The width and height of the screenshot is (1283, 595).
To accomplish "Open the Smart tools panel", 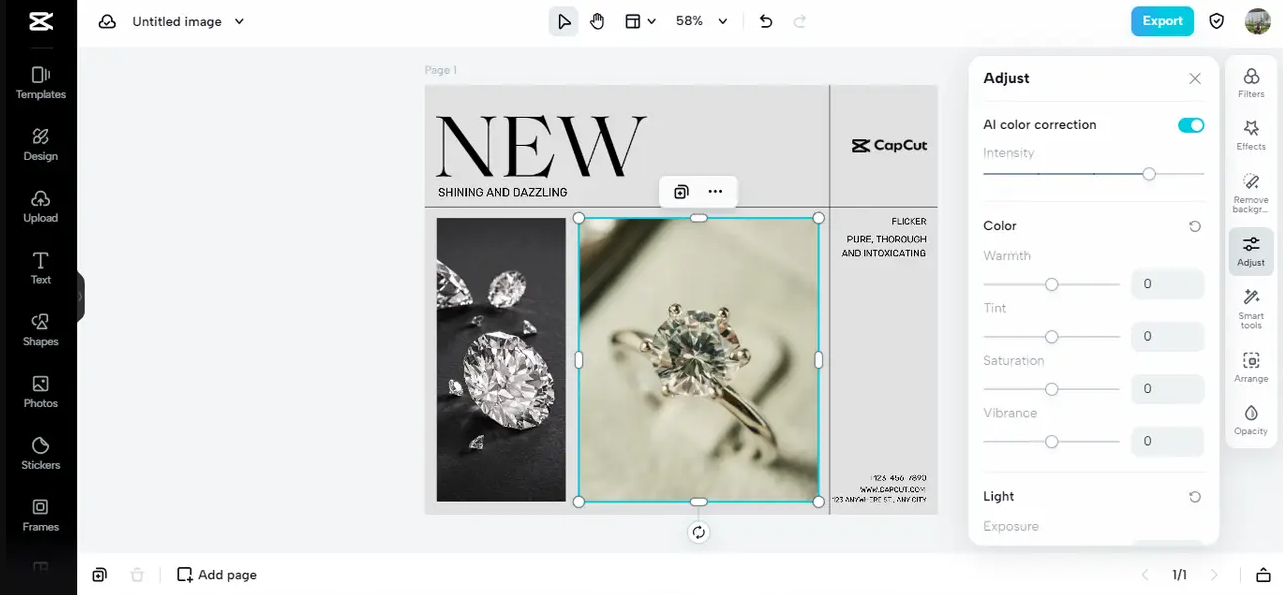I will click(1251, 308).
